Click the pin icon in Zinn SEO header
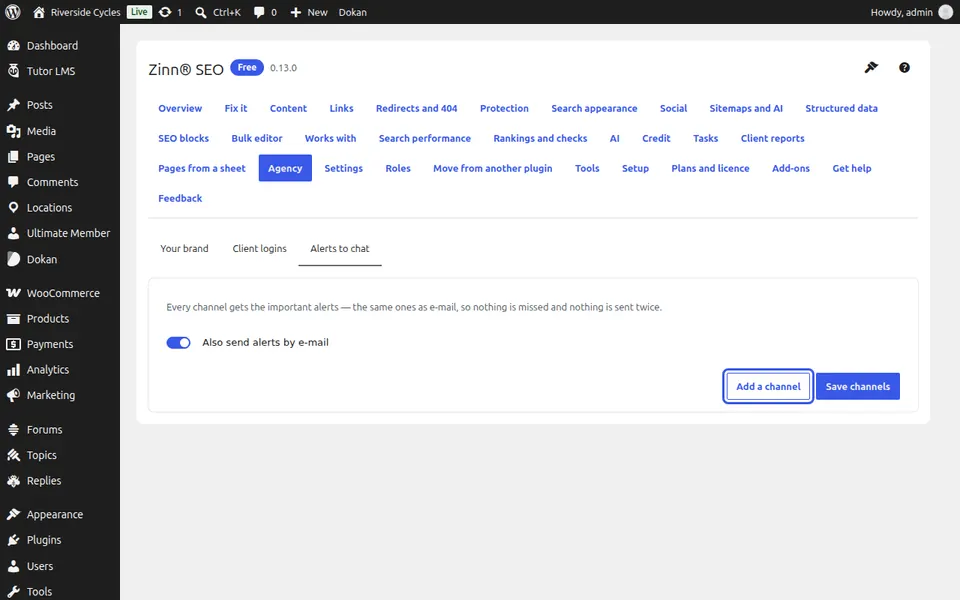This screenshot has width=960, height=600. tap(871, 67)
